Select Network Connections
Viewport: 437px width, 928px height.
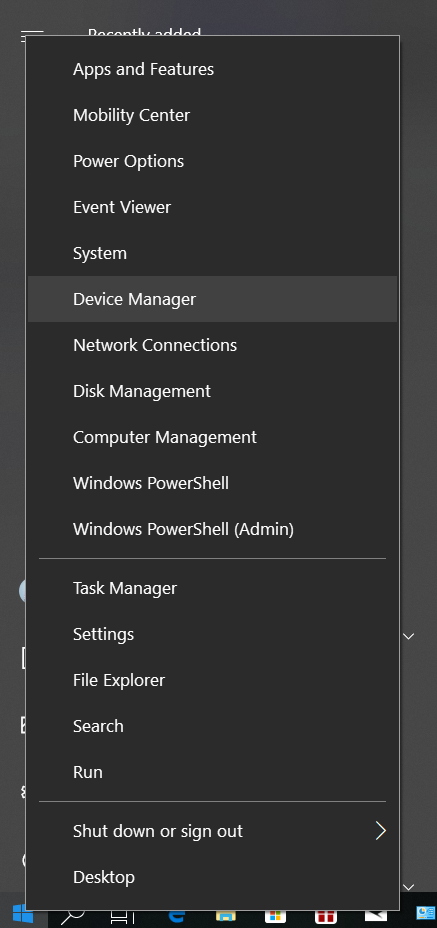click(x=212, y=345)
